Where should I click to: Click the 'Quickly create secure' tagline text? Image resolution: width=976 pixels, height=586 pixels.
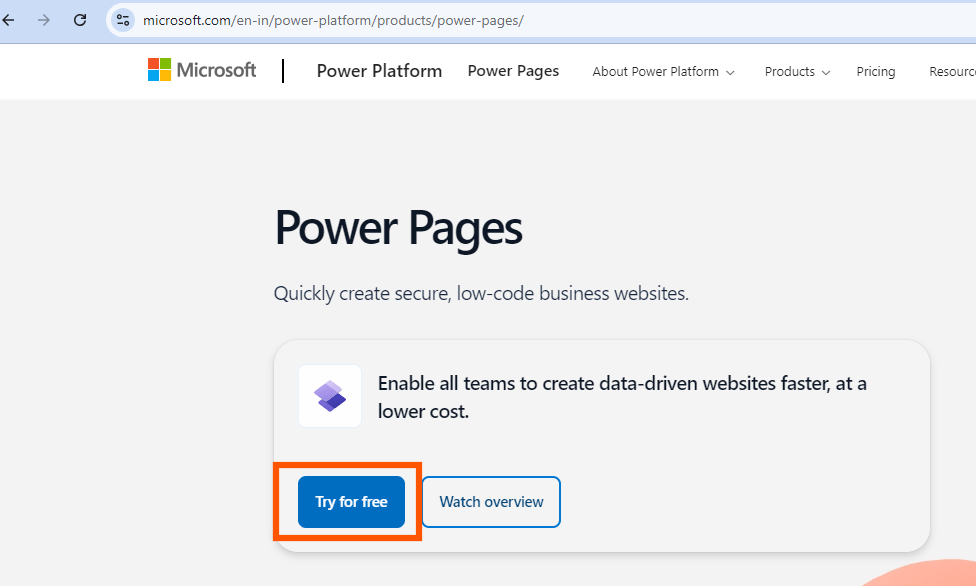tap(481, 294)
